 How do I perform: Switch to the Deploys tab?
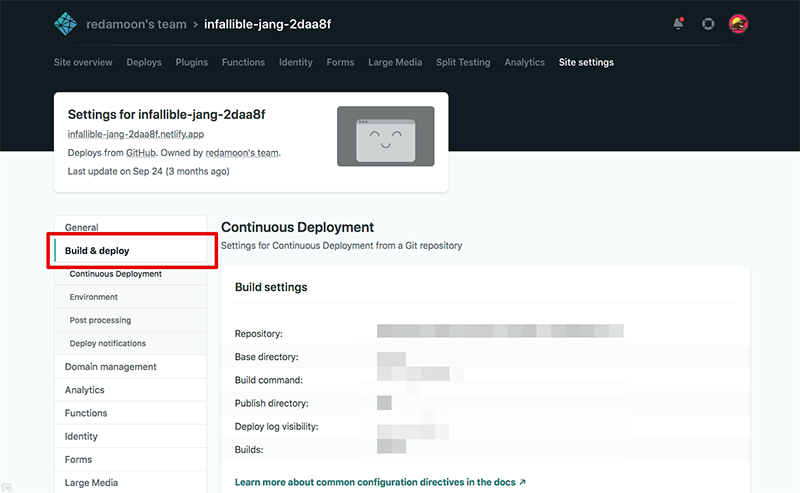144,62
